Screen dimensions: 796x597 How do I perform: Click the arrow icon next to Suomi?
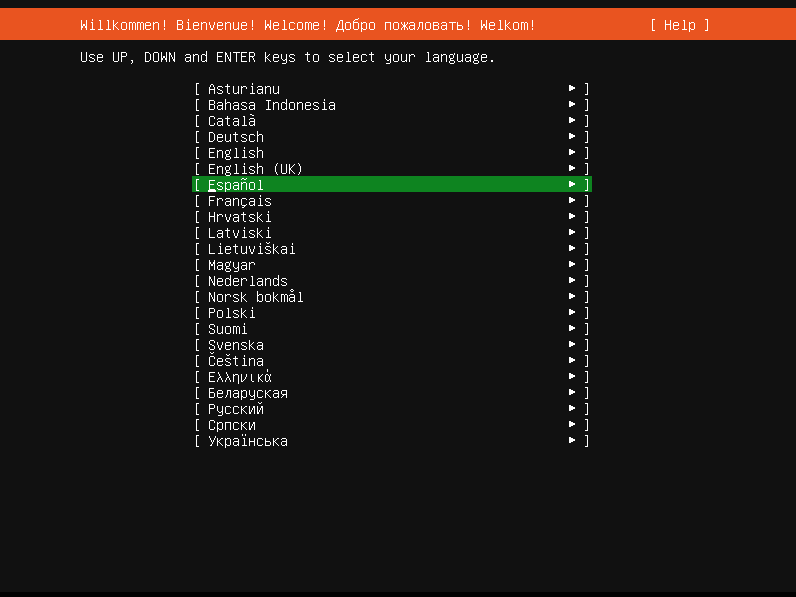(572, 329)
